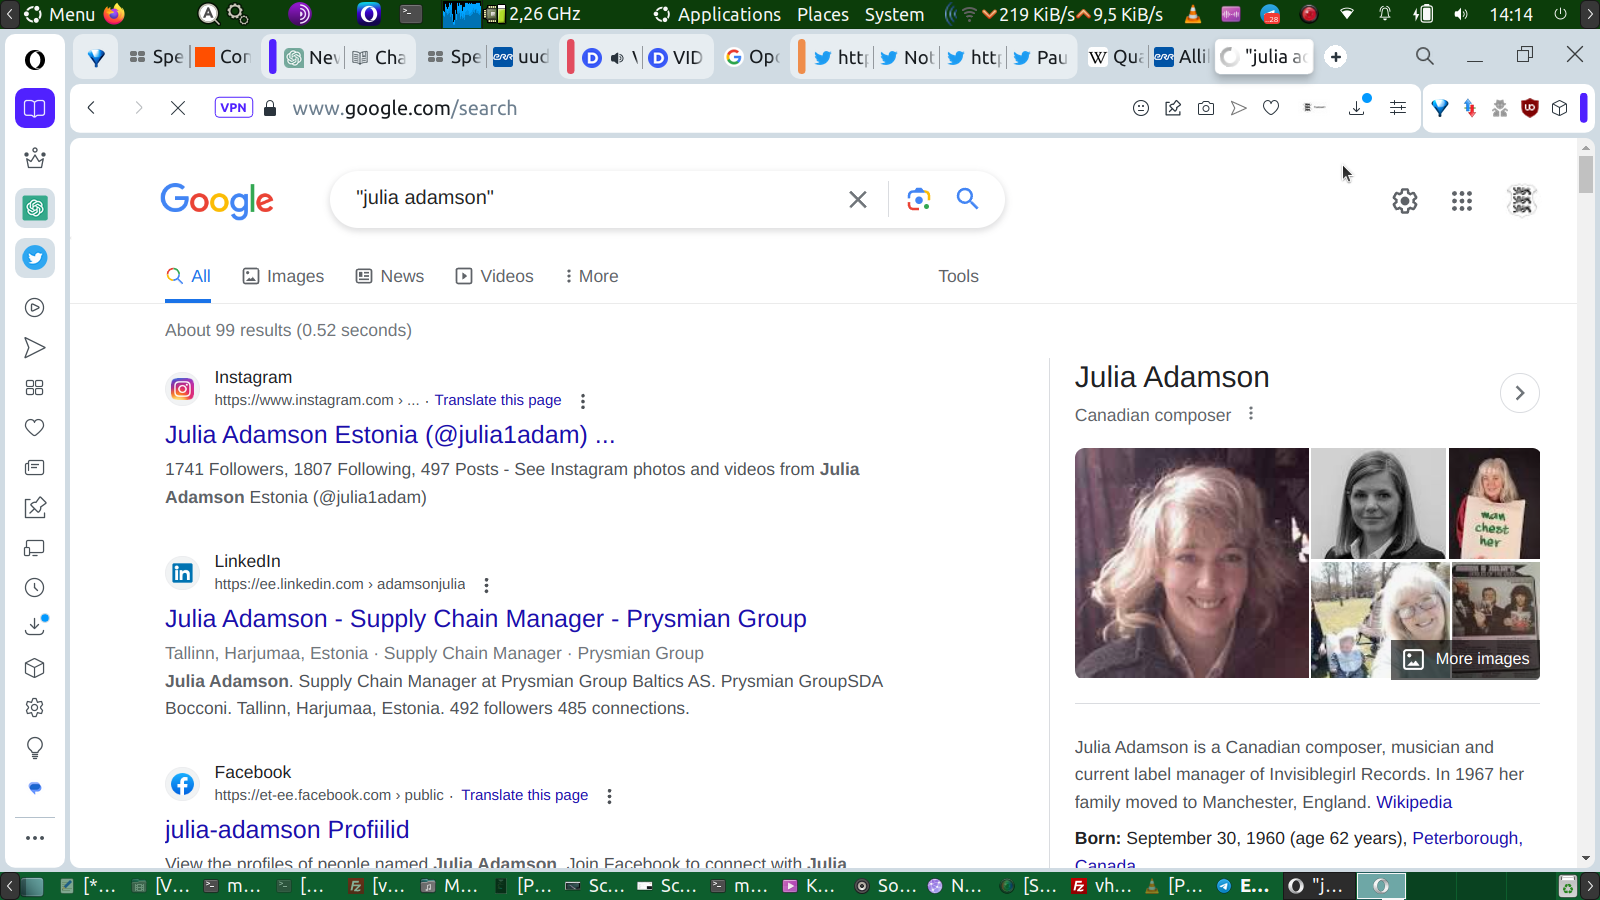This screenshot has height=900, width=1600.
Task: Take a snapshot with the camera icon
Action: pyautogui.click(x=1206, y=108)
